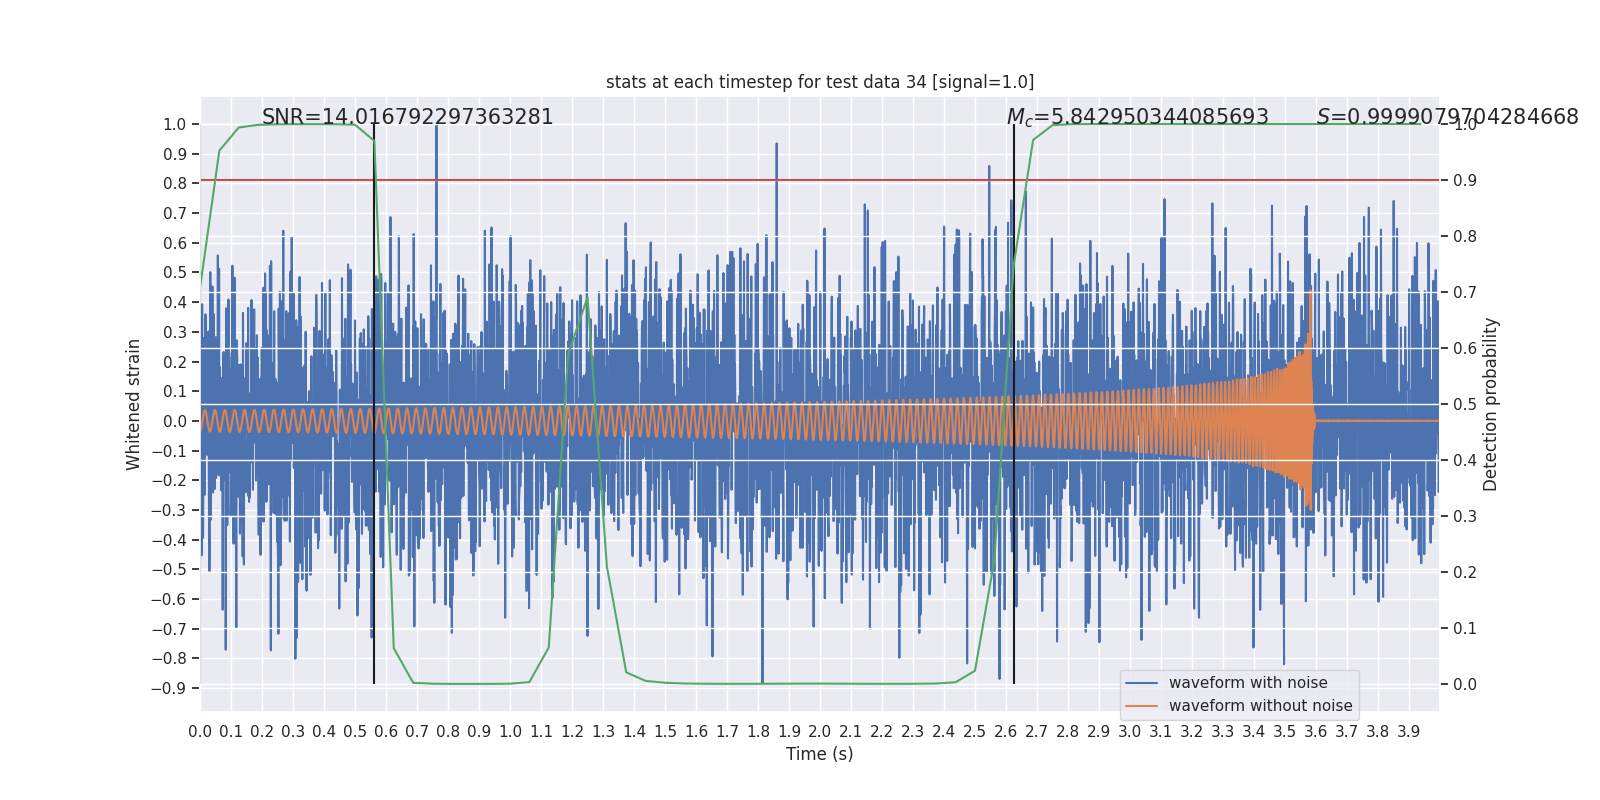Click the plot title about test data 34
Image resolution: width=1600 pixels, height=800 pixels.
click(819, 82)
